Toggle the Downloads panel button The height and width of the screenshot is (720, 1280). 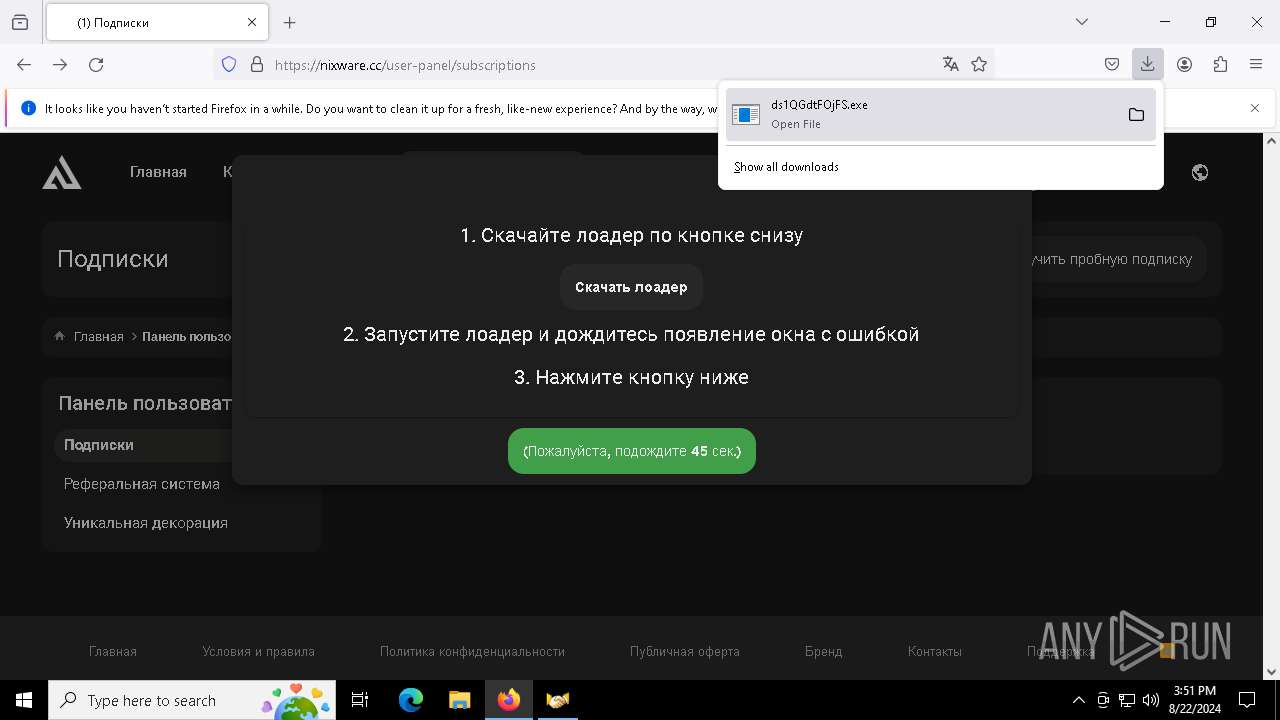[x=1147, y=65]
